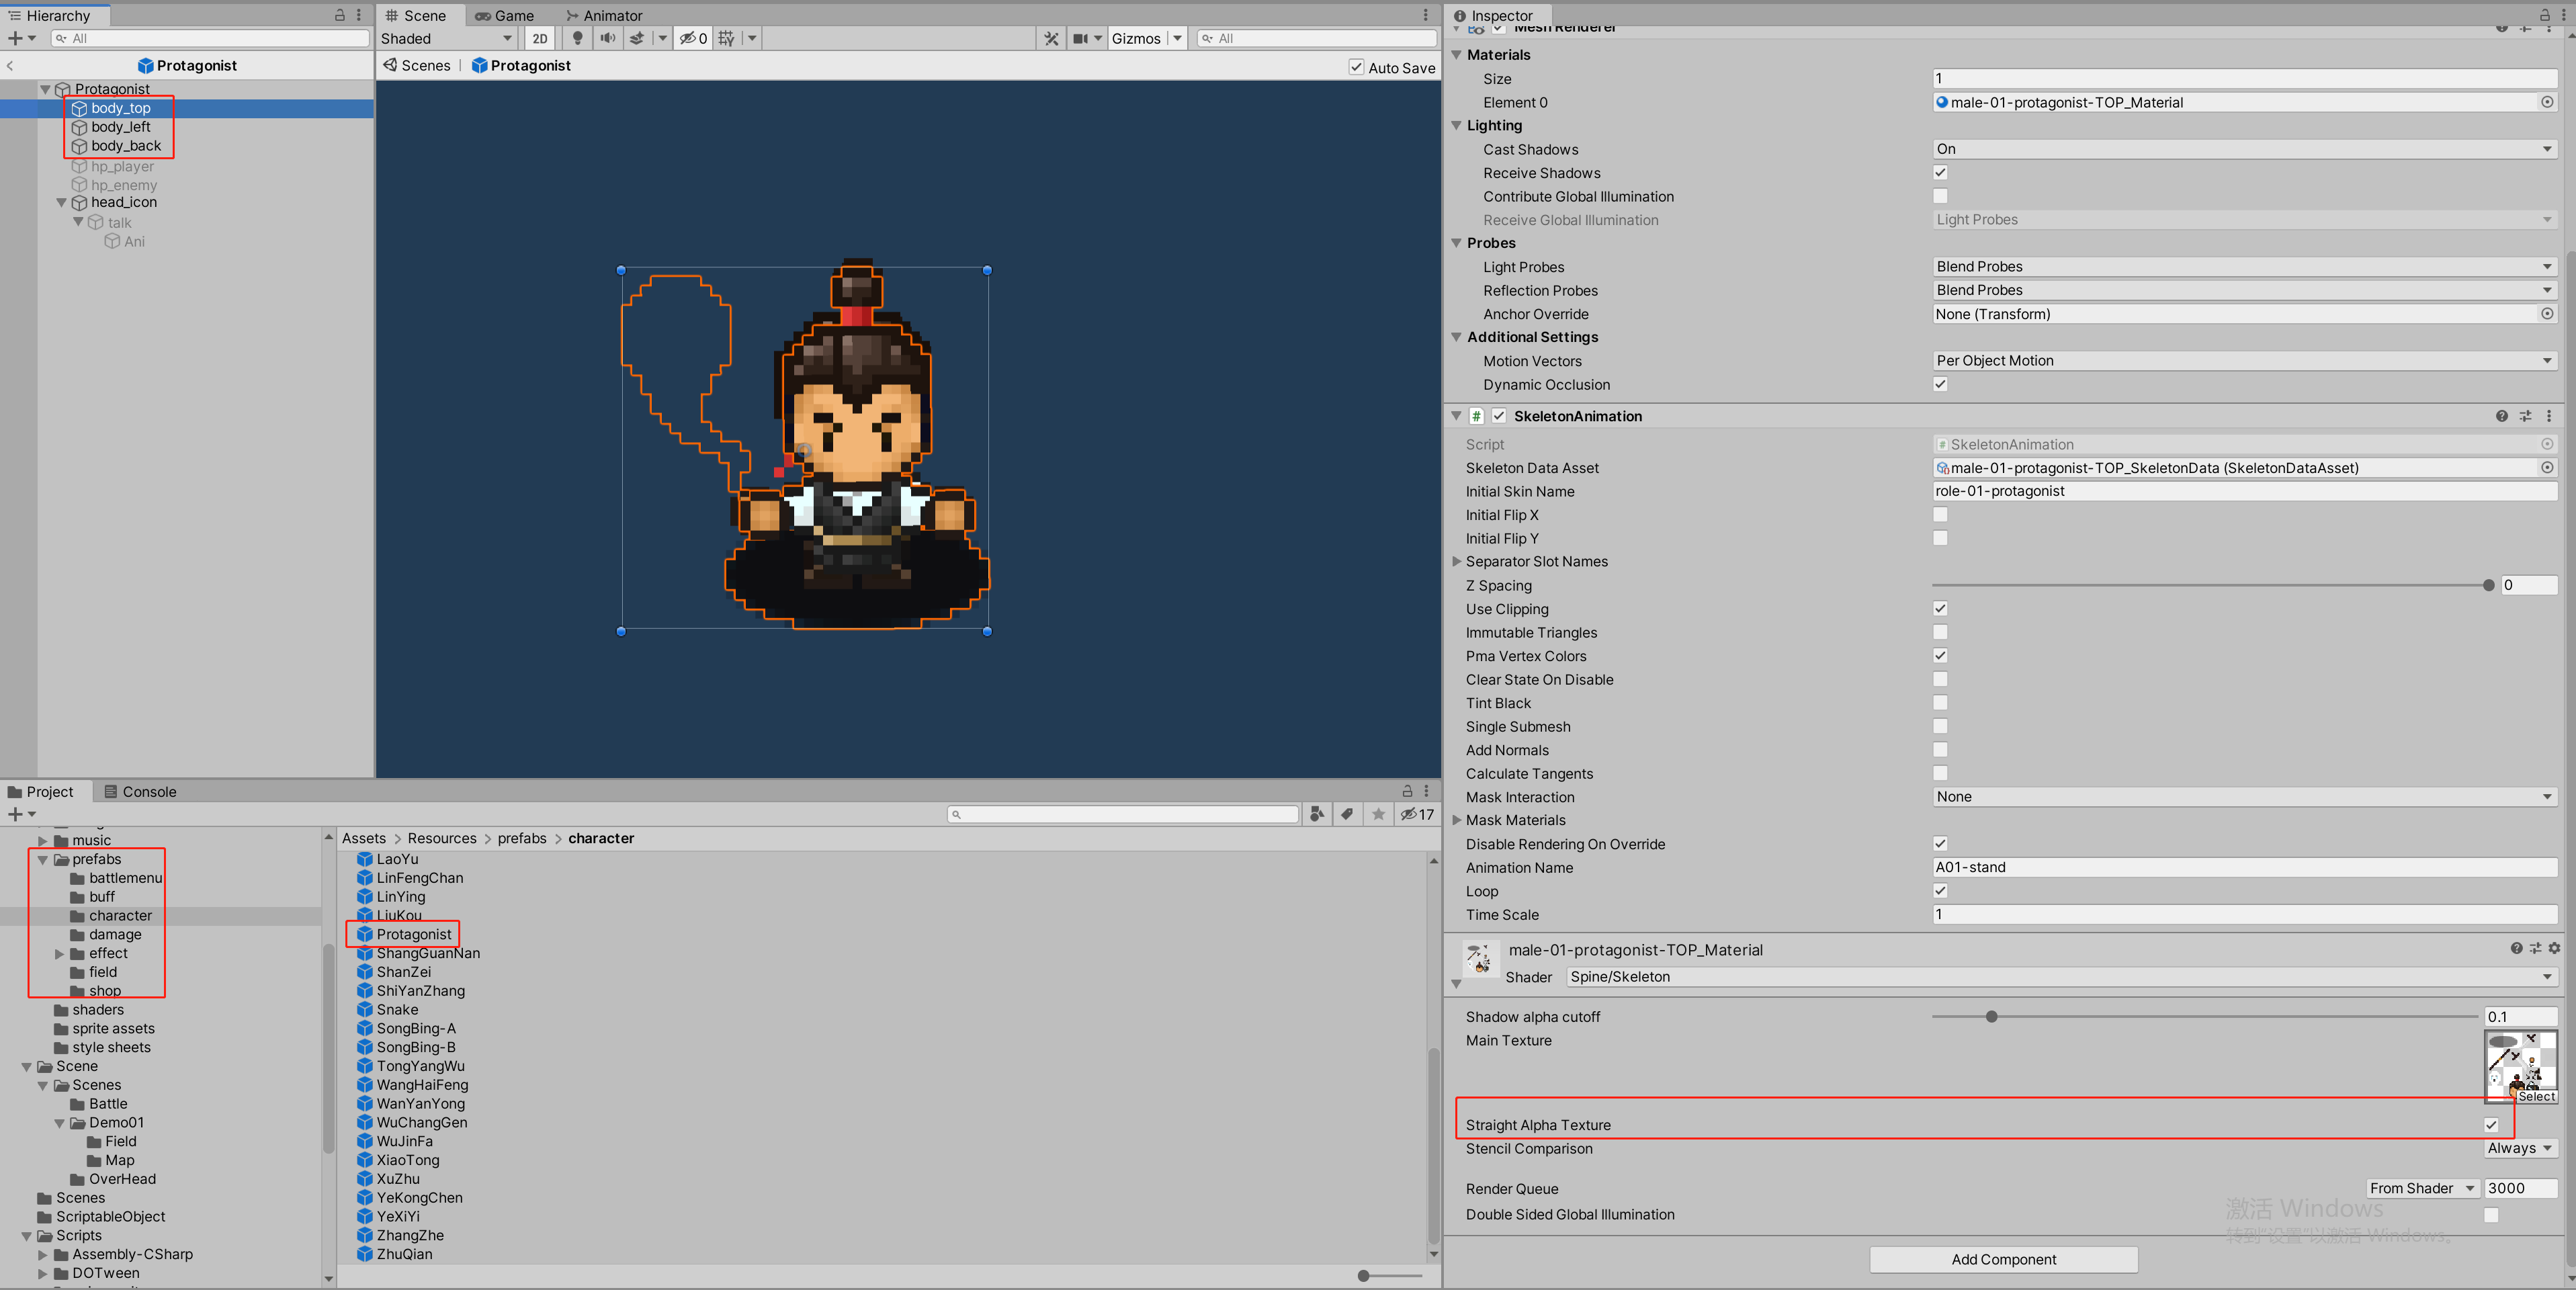Pick material for Element 0 slot
Image resolution: width=2576 pixels, height=1290 pixels.
2547,102
